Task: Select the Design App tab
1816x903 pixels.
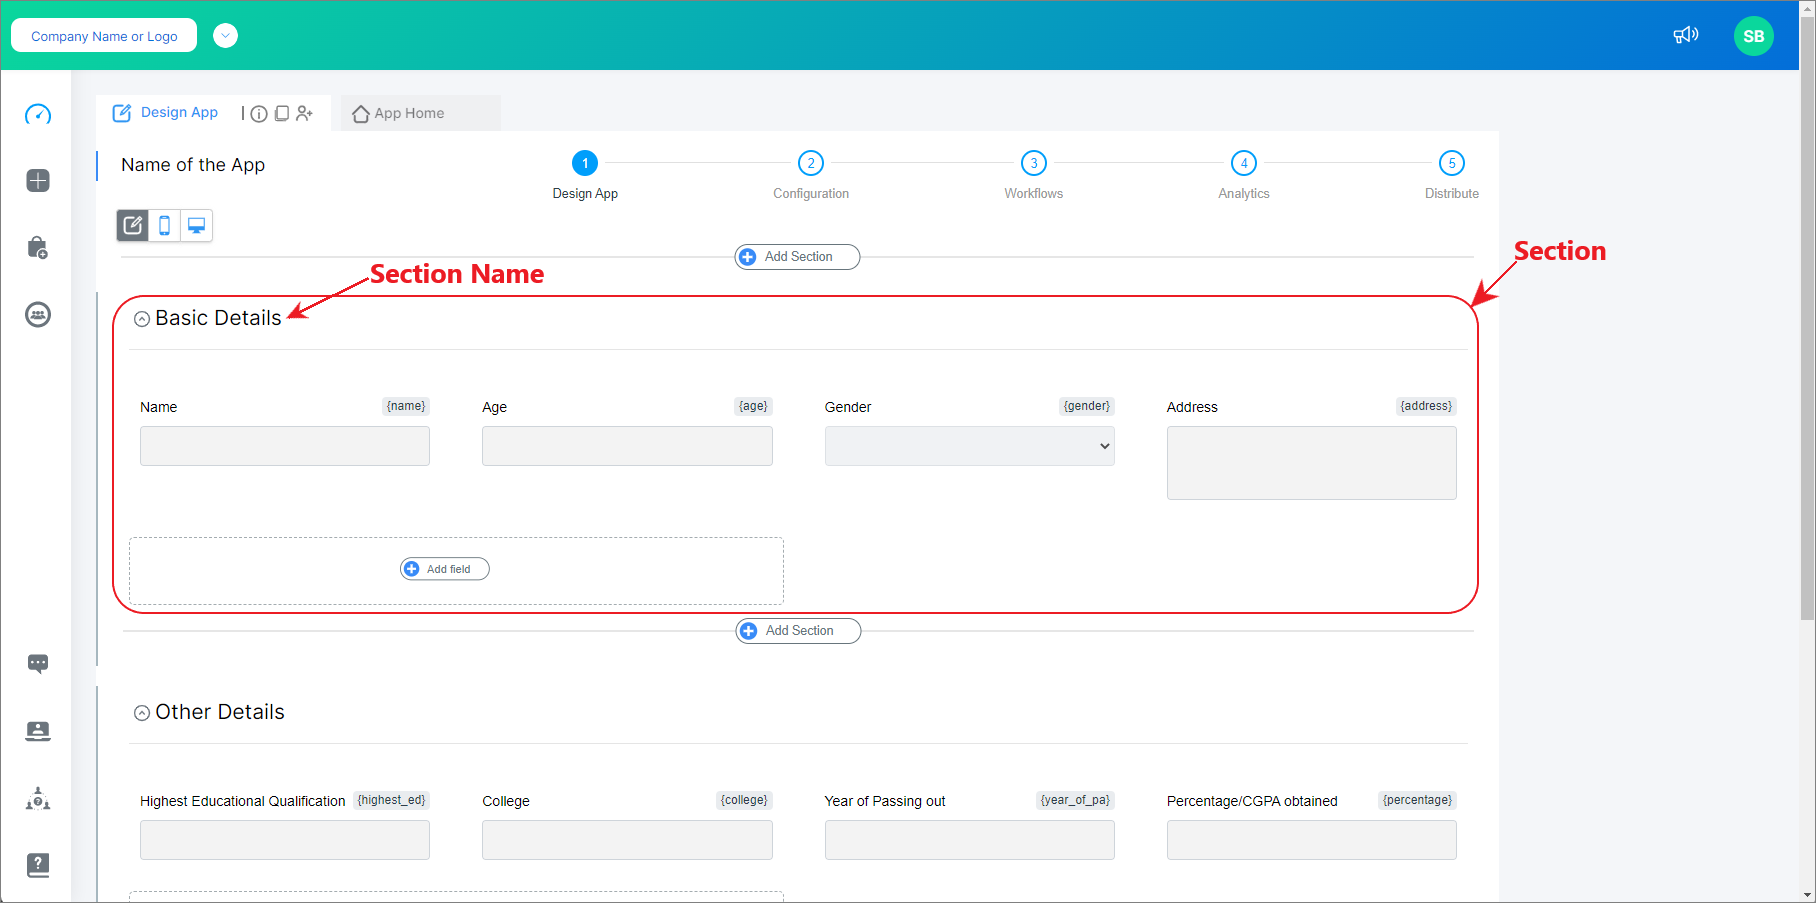Action: click(x=166, y=113)
